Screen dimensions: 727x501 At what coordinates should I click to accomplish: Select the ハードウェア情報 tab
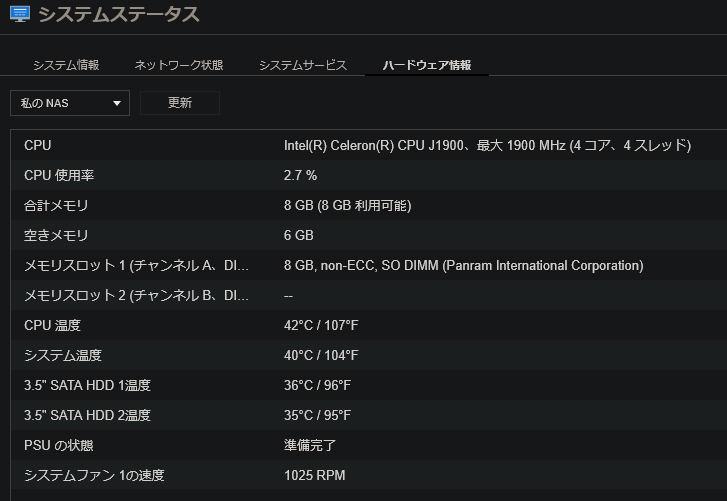(427, 65)
